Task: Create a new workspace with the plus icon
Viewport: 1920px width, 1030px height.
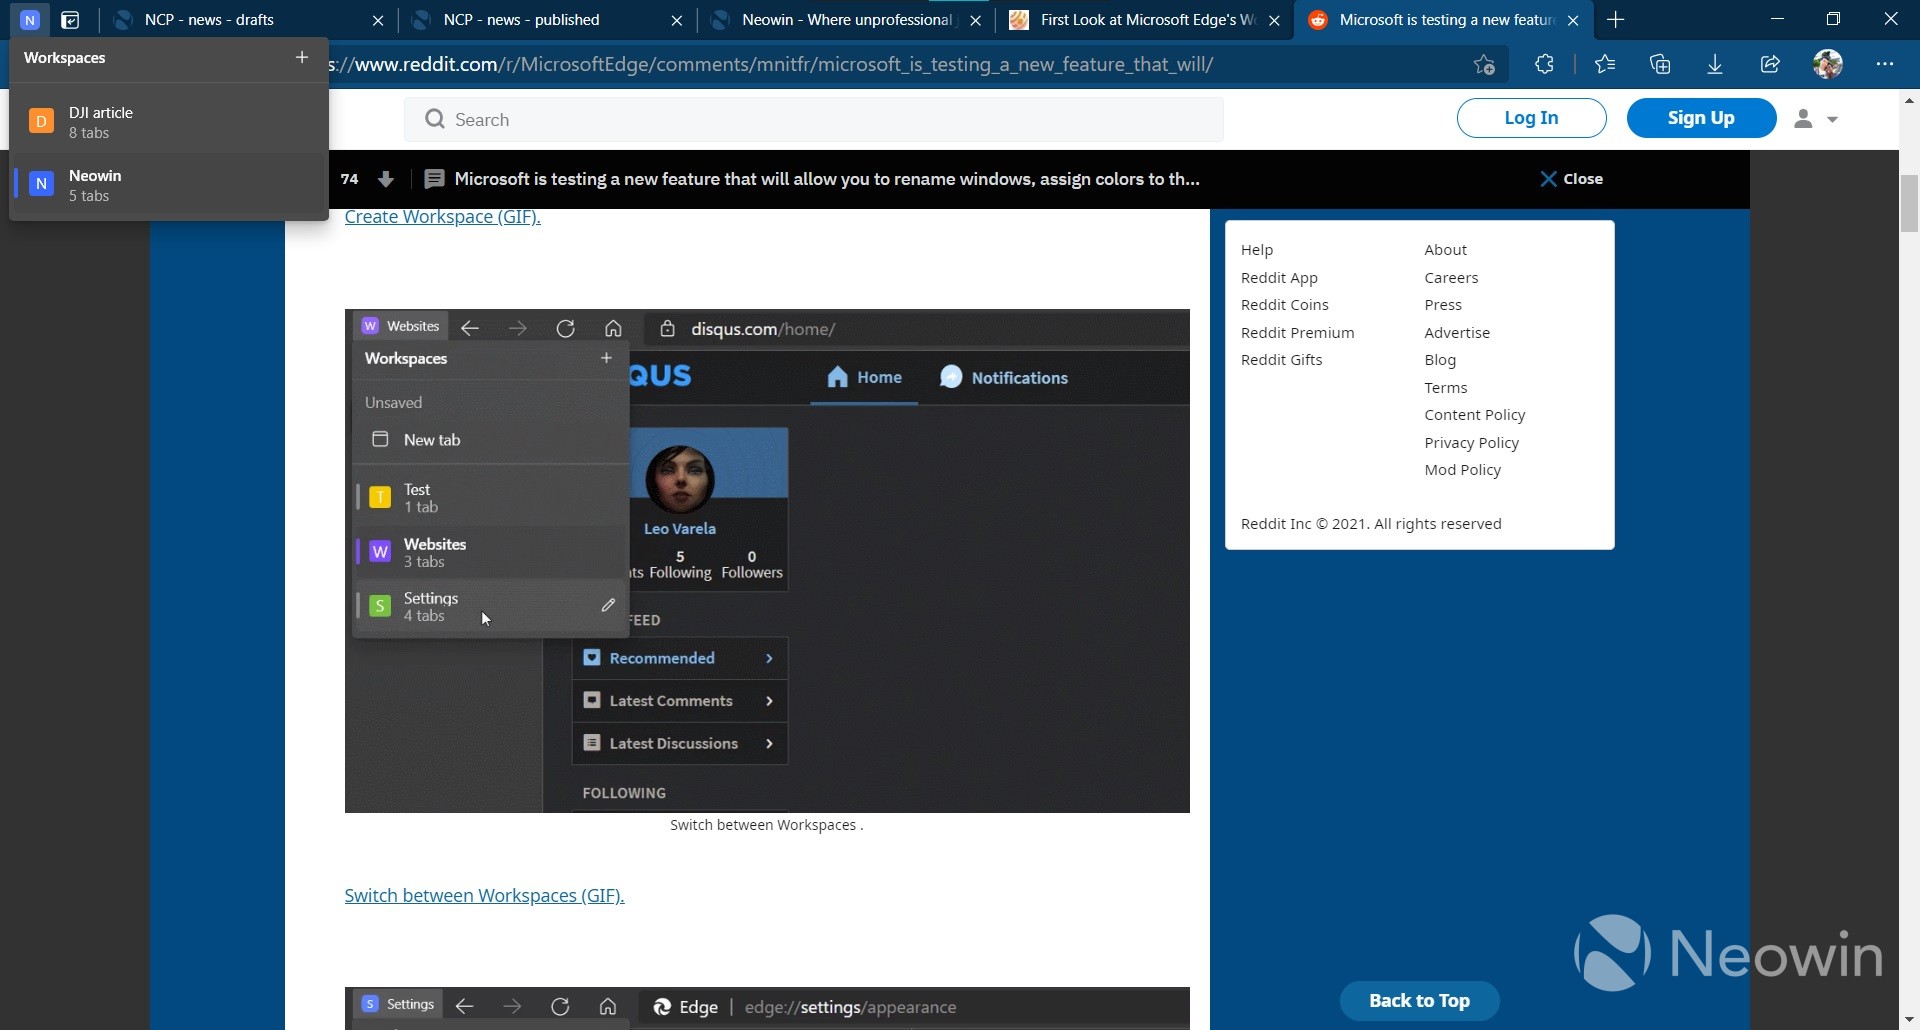Action: point(301,57)
